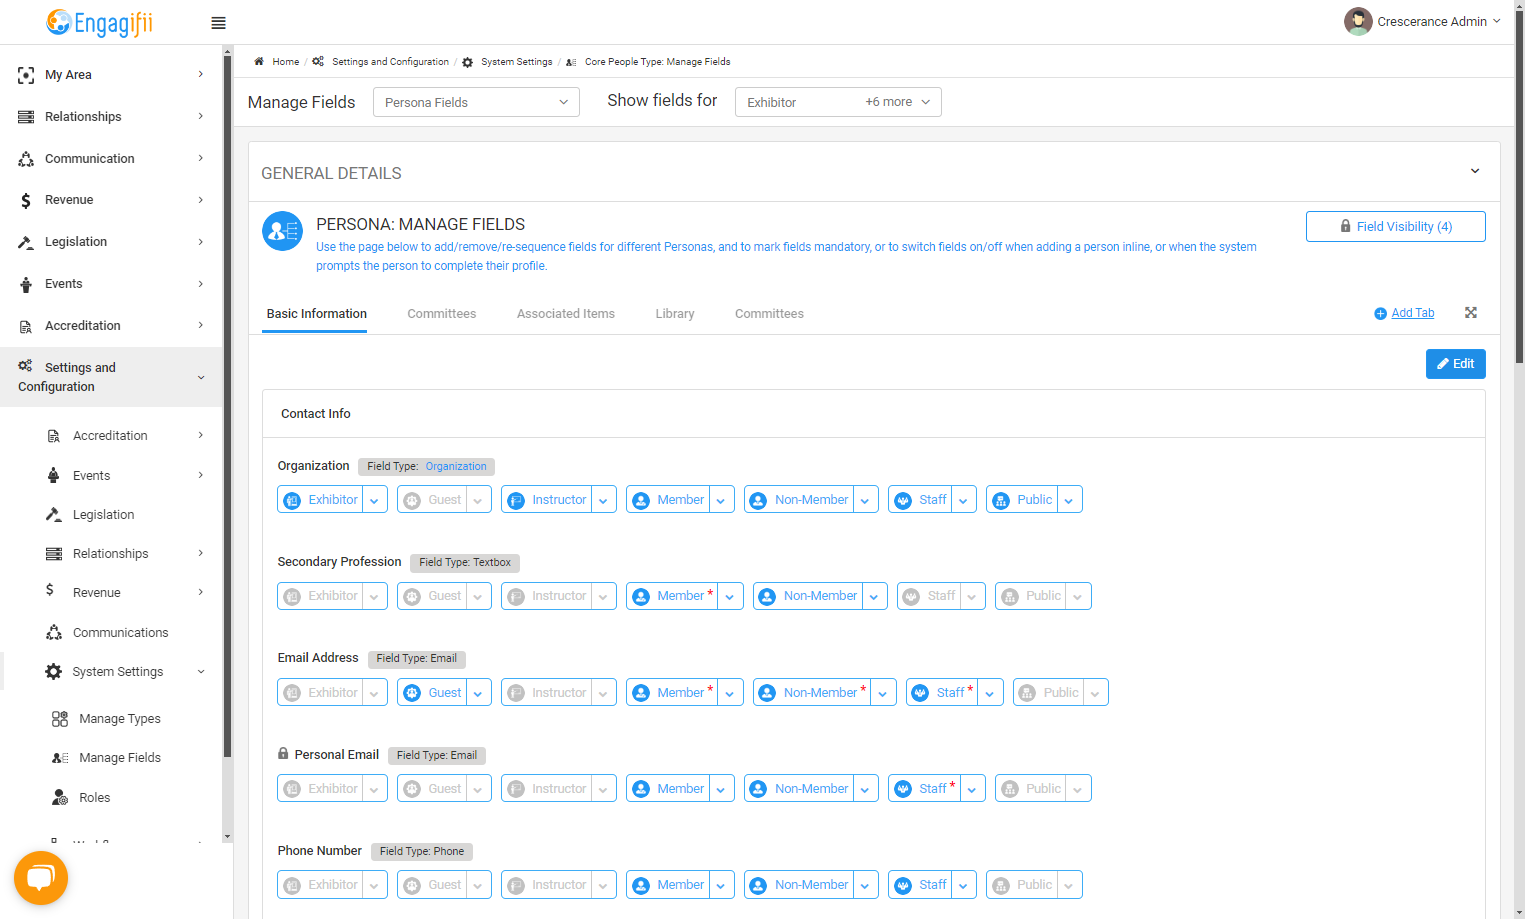Open Member dropdown arrow for Organization
This screenshot has height=919, width=1525.
point(721,500)
